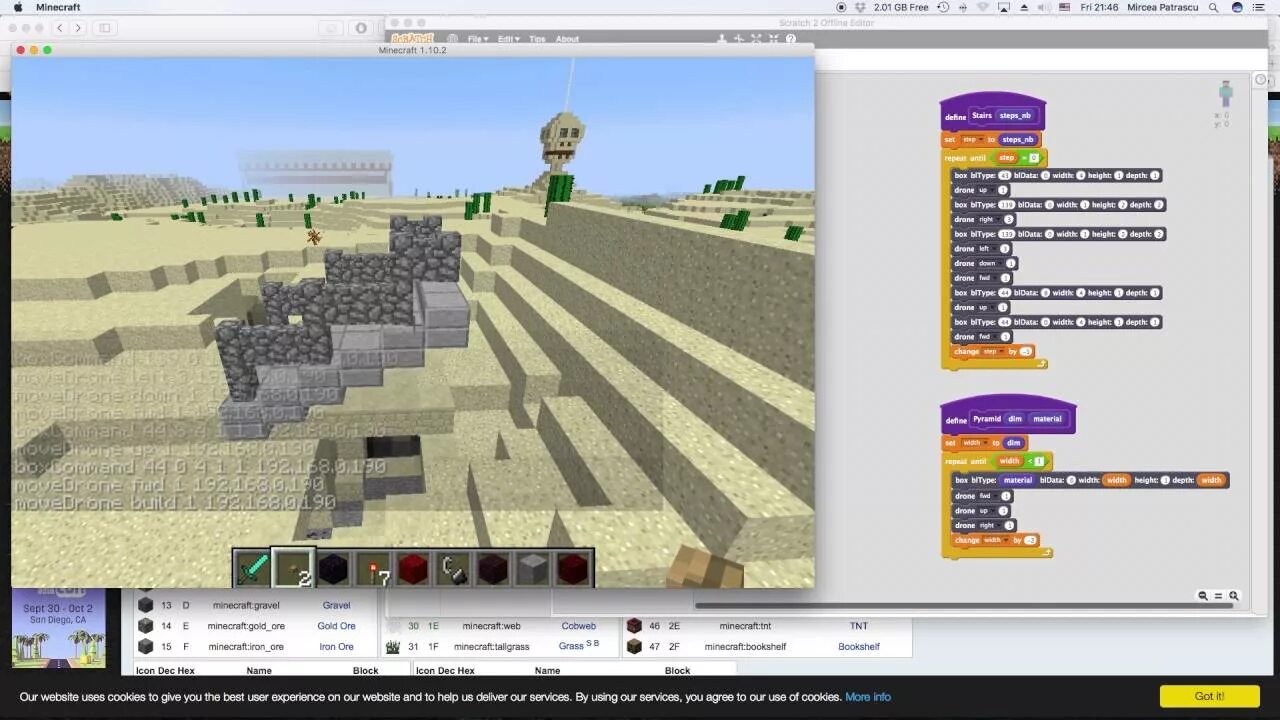
Task: Click the Scratch language globe icon
Action: pyautogui.click(x=452, y=39)
